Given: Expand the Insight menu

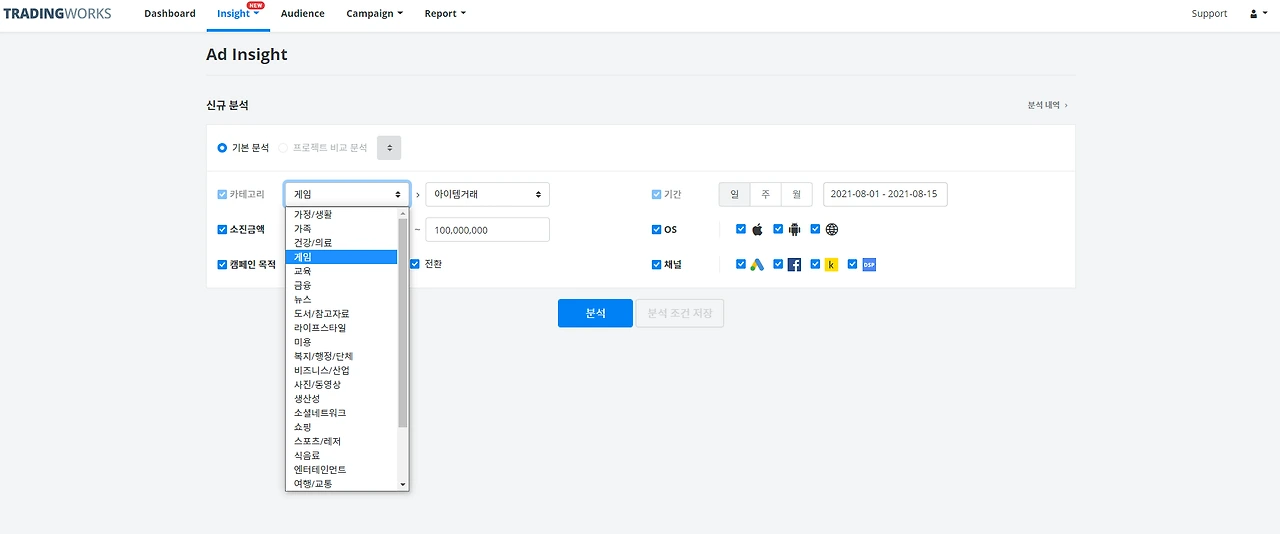Looking at the screenshot, I should point(238,14).
